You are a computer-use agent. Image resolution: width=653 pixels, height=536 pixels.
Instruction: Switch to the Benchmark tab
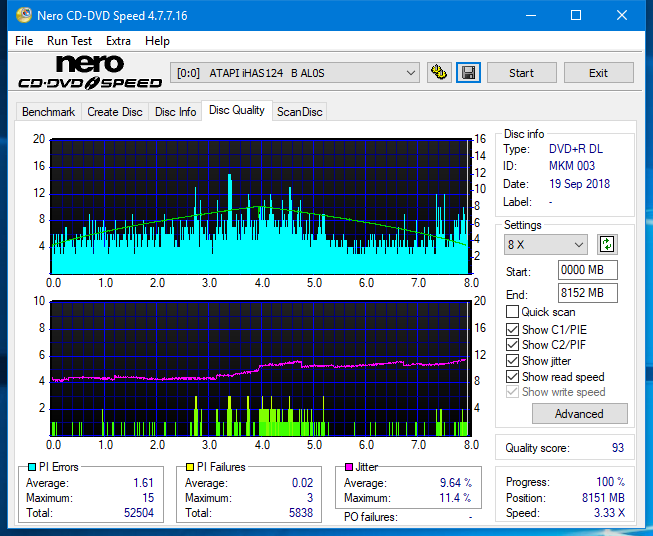49,112
